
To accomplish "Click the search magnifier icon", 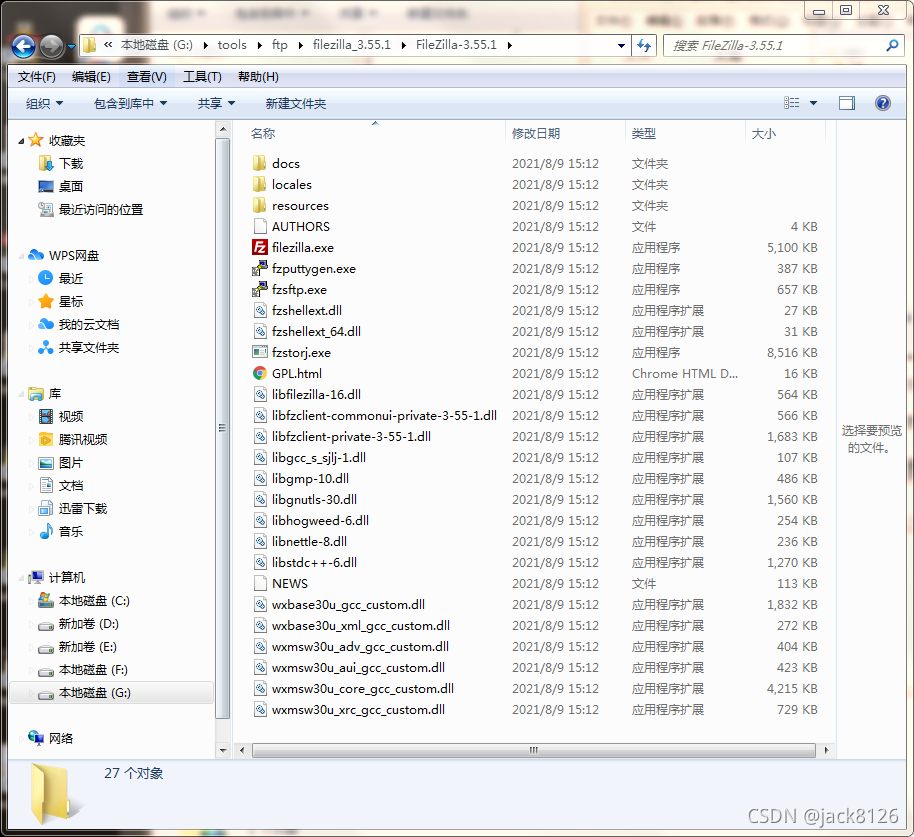I will (x=892, y=45).
